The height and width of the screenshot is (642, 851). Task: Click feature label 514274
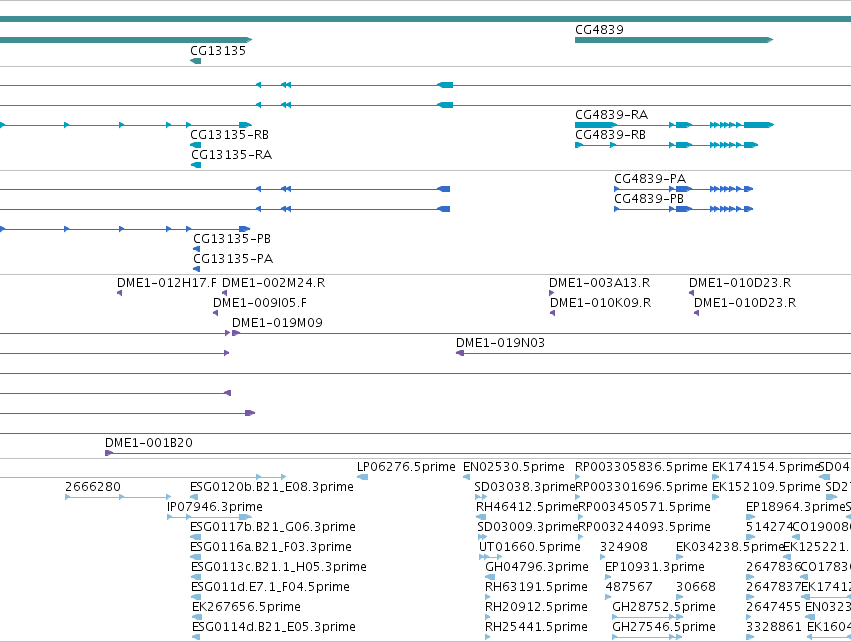coord(769,527)
